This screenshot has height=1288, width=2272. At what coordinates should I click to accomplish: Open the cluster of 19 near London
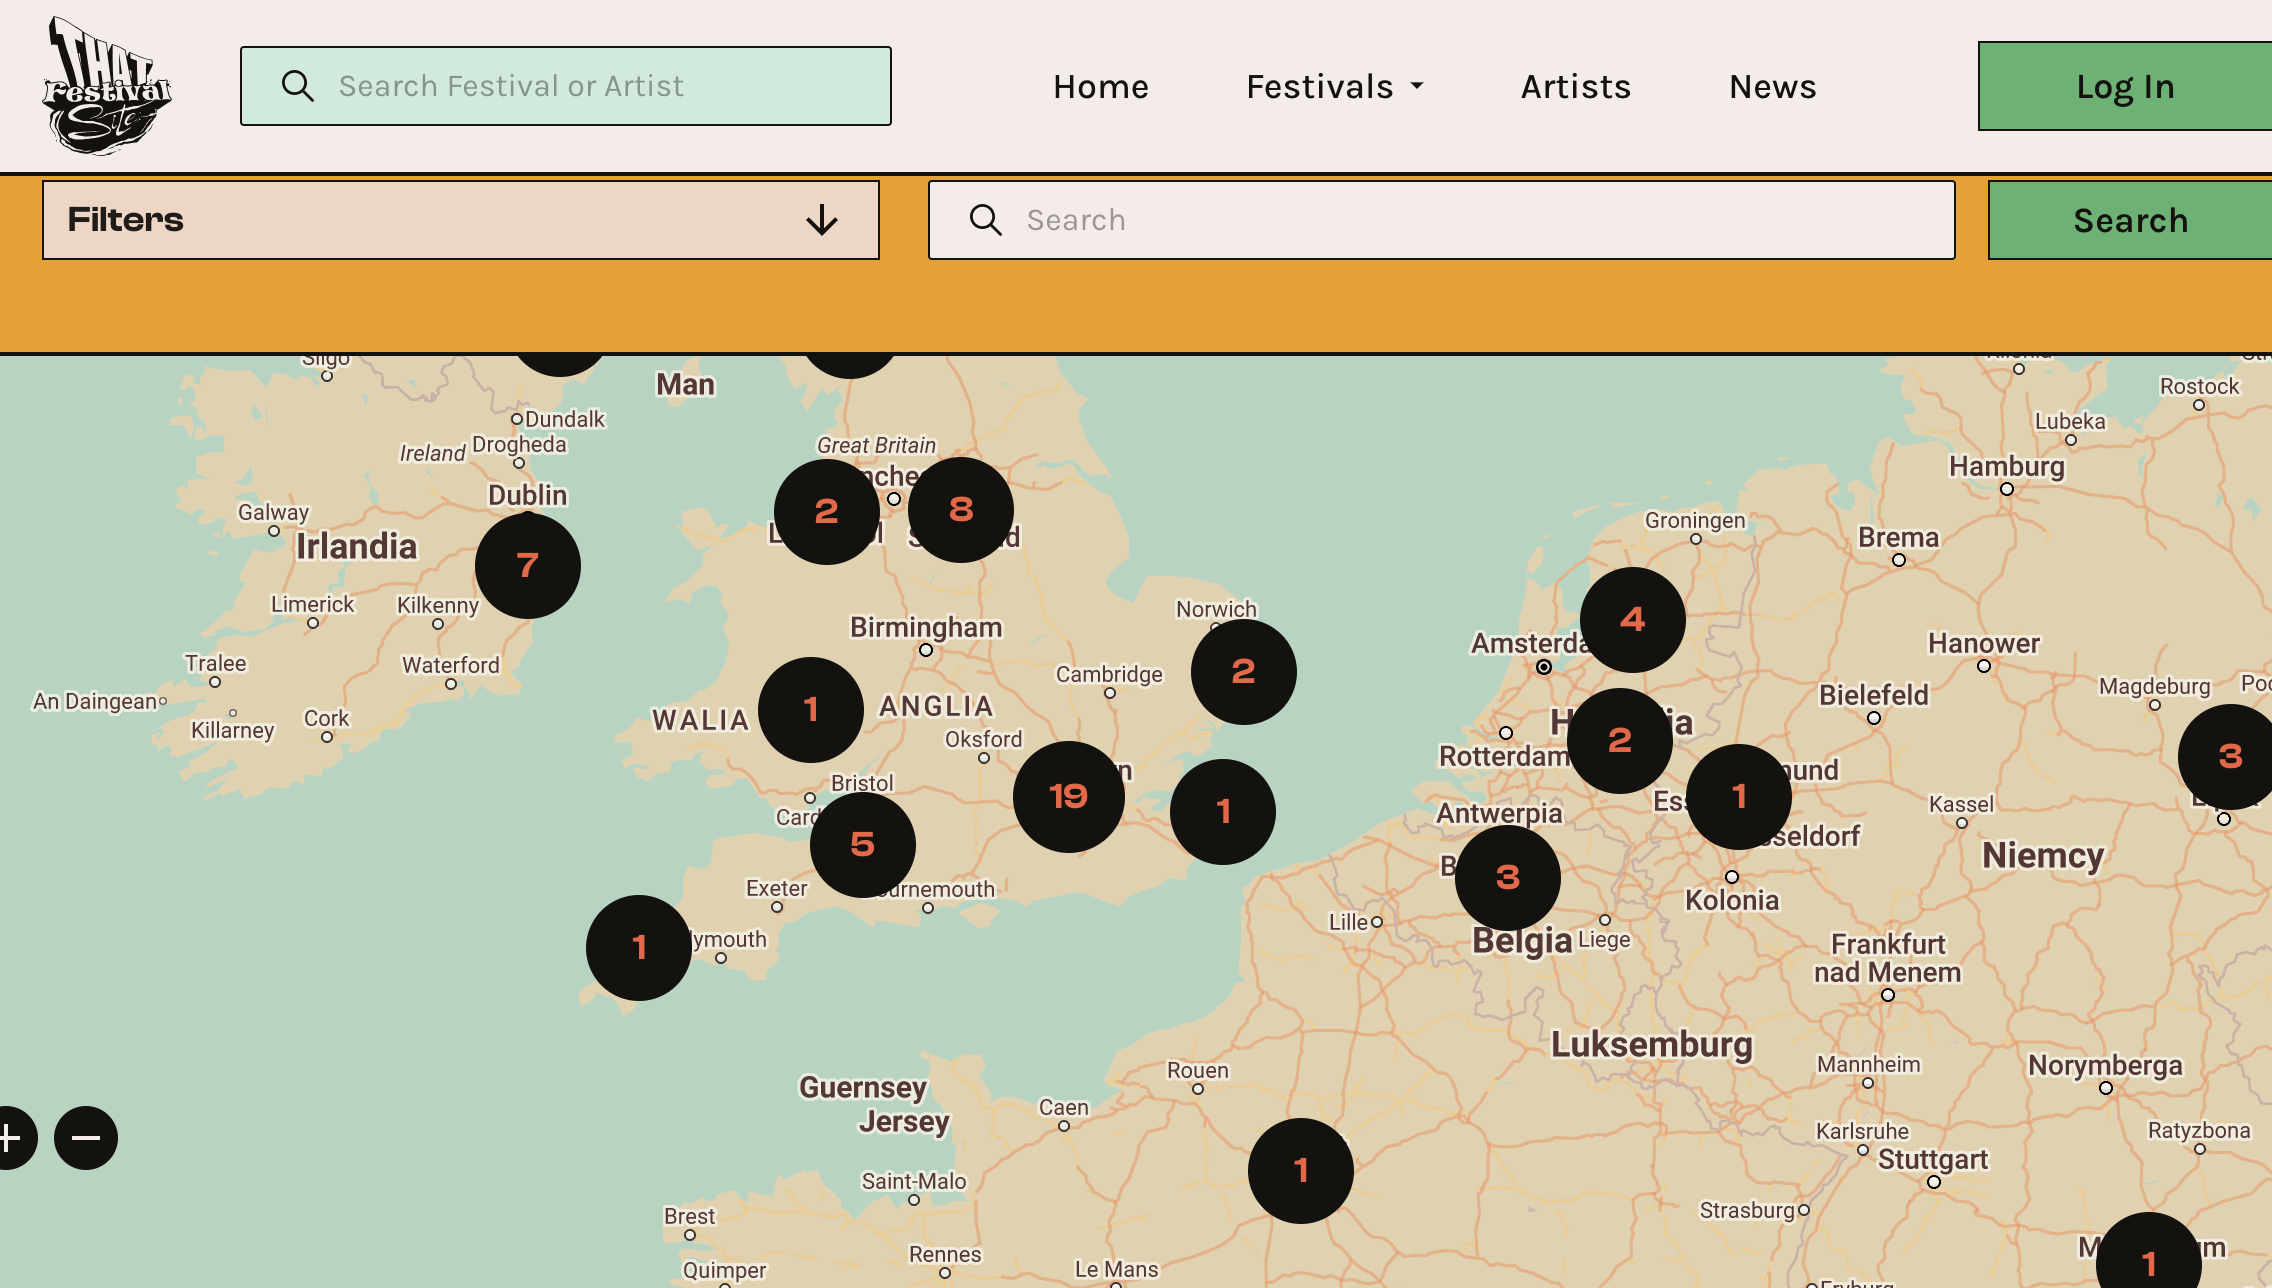click(x=1069, y=797)
